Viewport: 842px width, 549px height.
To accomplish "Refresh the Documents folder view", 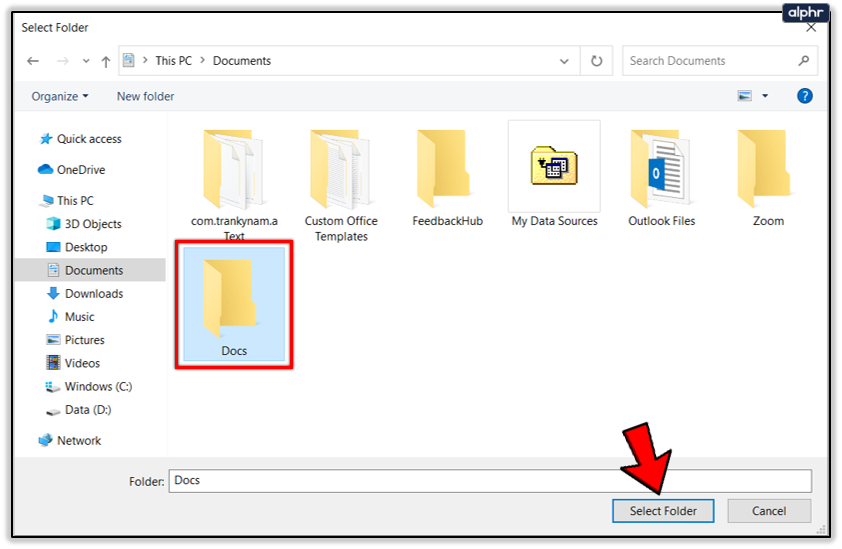I will point(597,61).
